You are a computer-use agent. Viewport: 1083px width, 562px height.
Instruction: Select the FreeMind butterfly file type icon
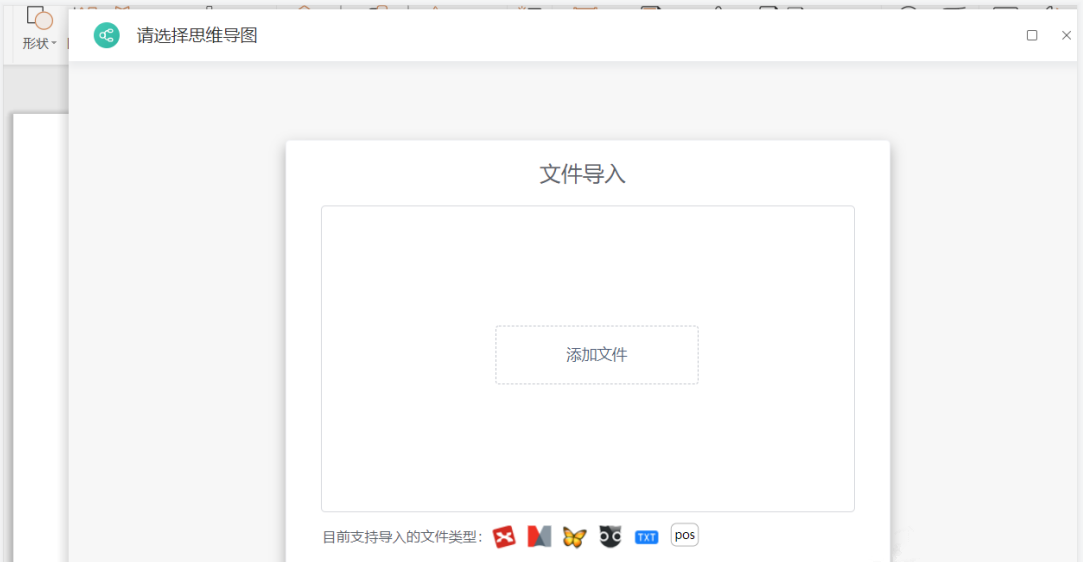[575, 536]
